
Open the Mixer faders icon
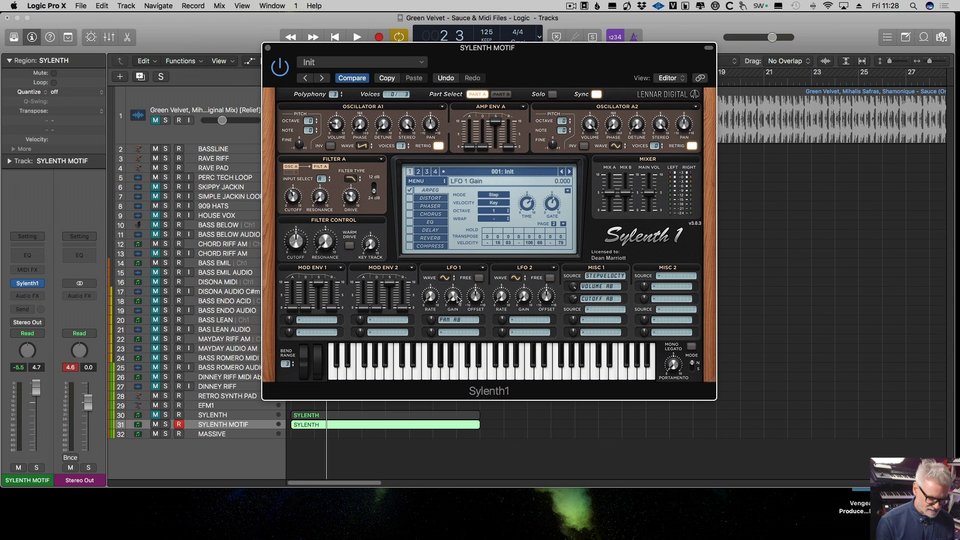click(x=109, y=37)
